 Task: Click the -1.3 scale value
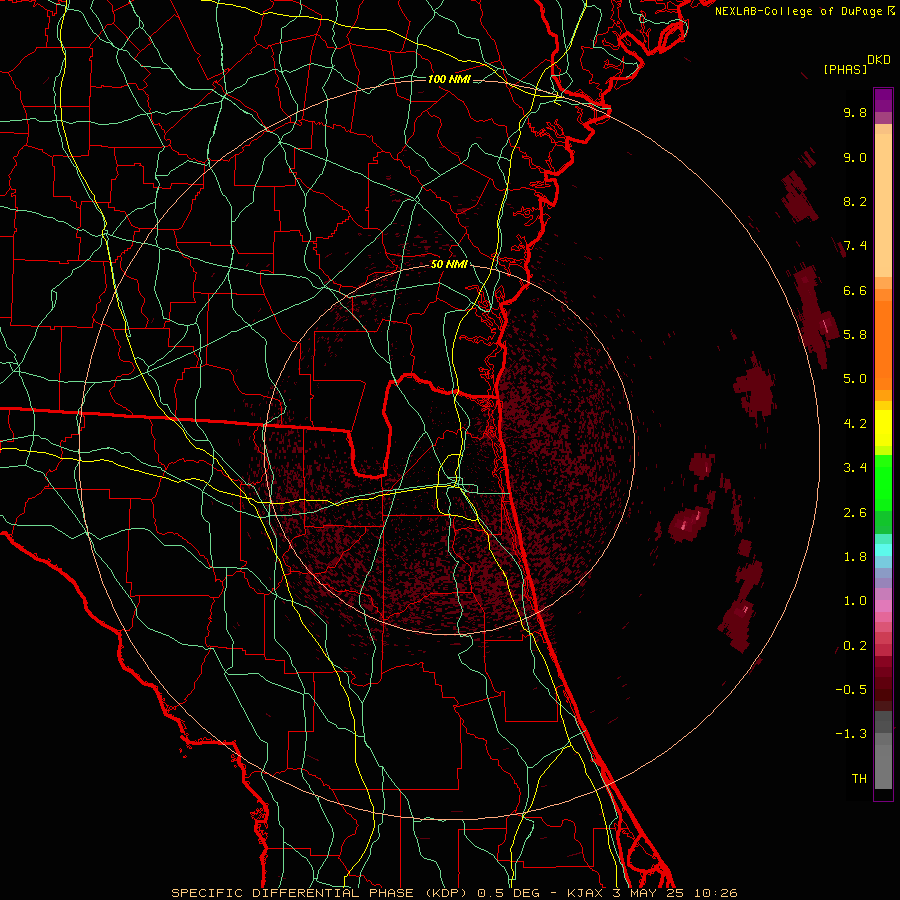pos(851,734)
